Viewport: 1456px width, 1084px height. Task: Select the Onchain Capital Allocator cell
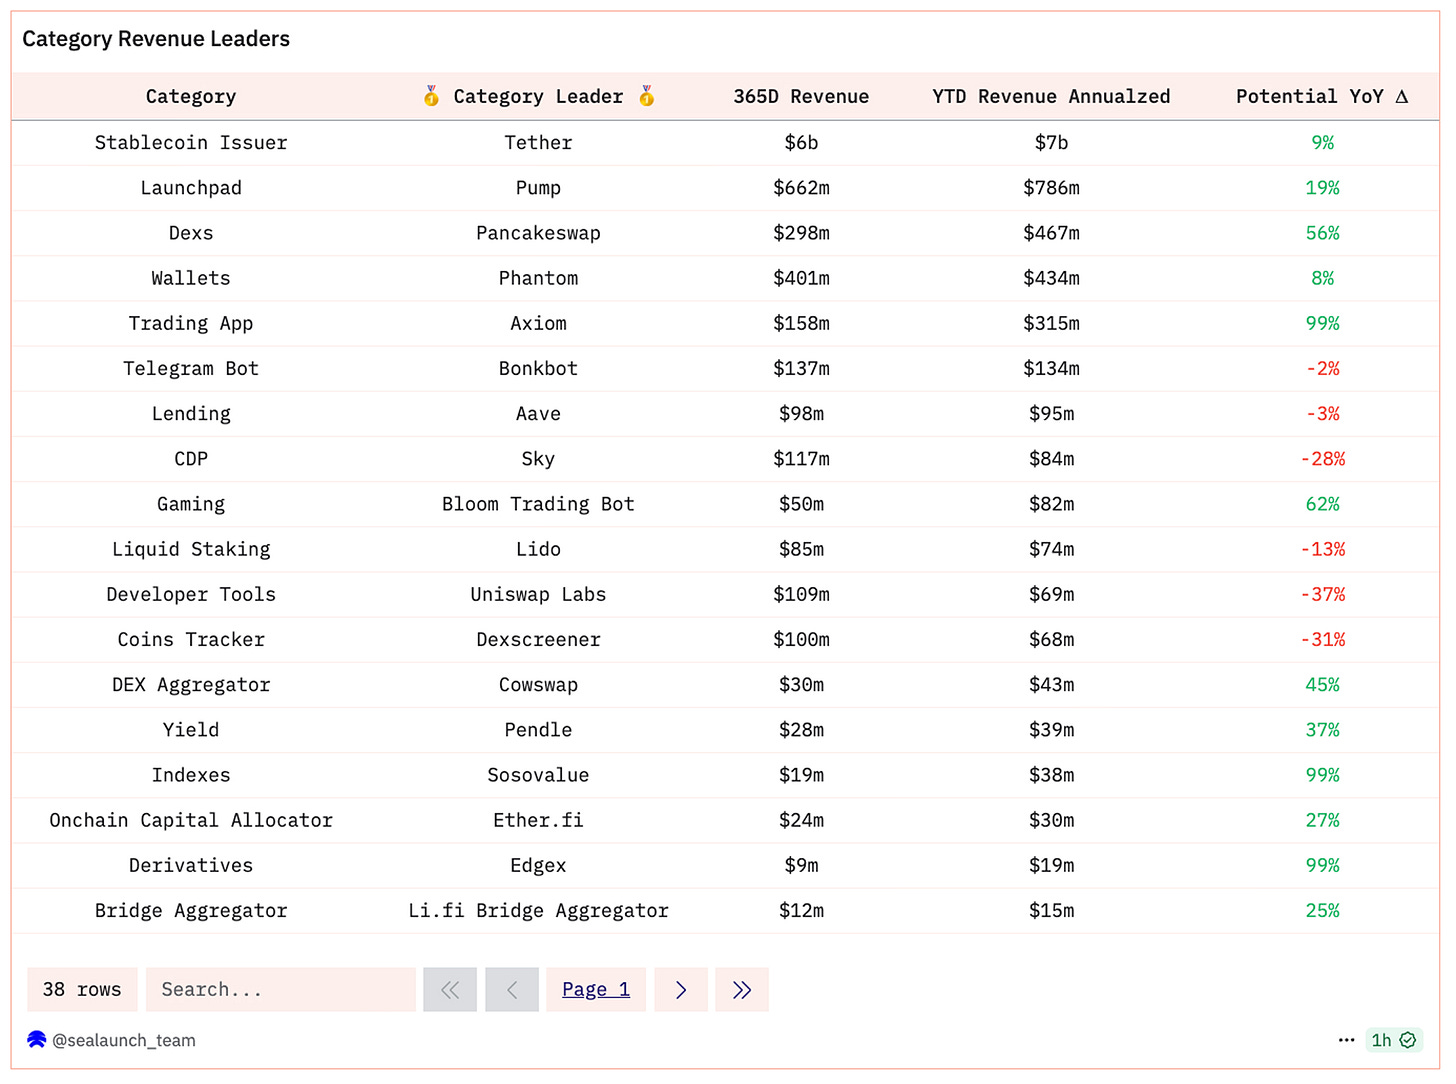click(191, 820)
